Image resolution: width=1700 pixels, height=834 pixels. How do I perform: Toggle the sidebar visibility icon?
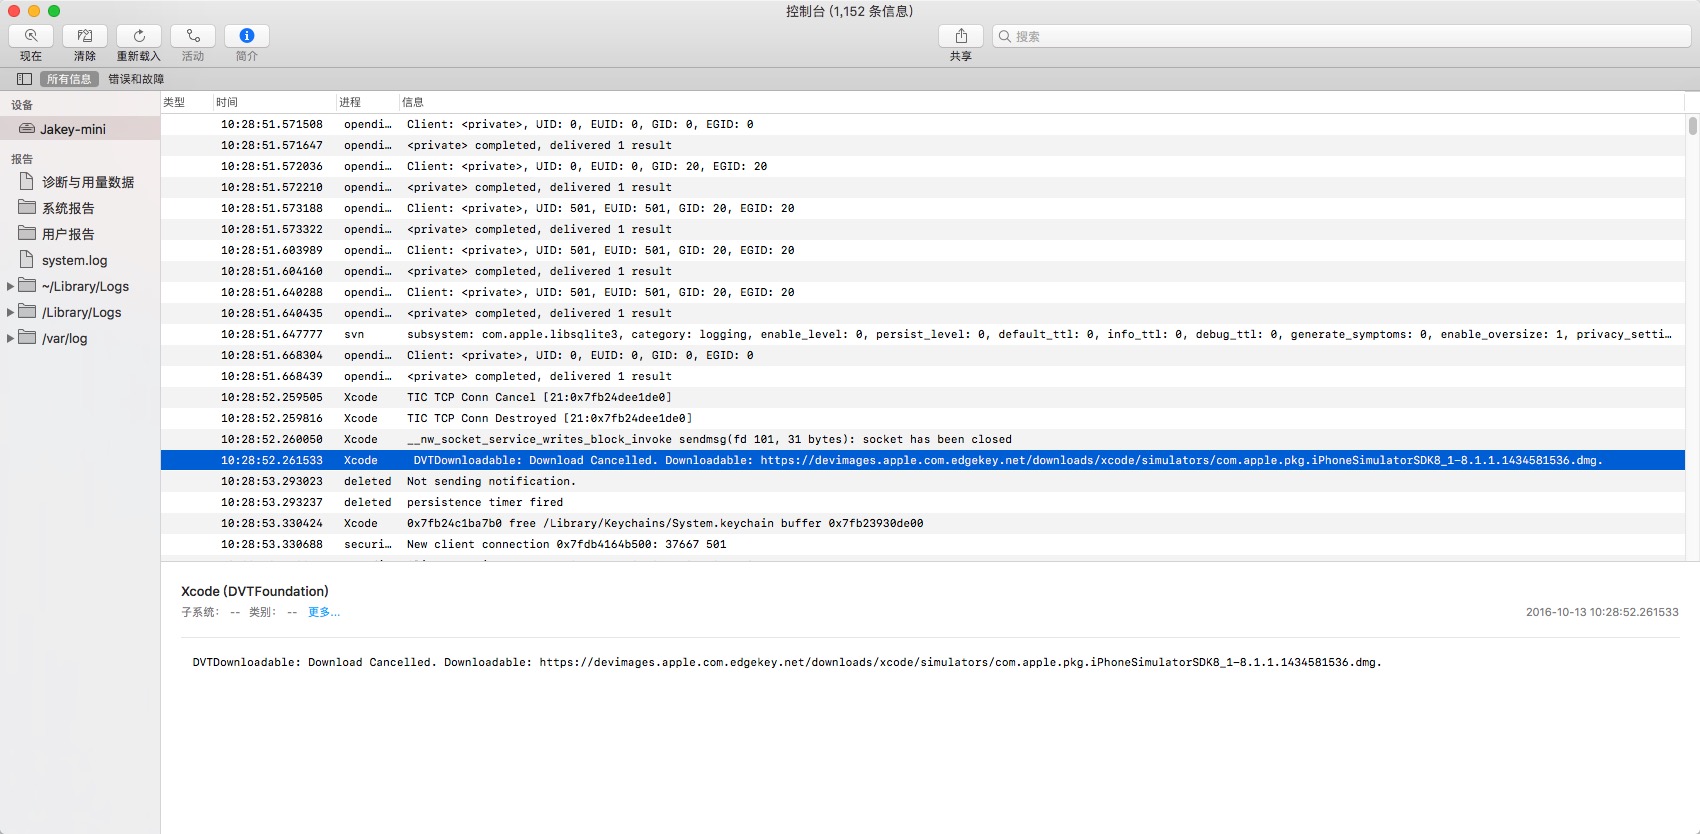(x=24, y=79)
